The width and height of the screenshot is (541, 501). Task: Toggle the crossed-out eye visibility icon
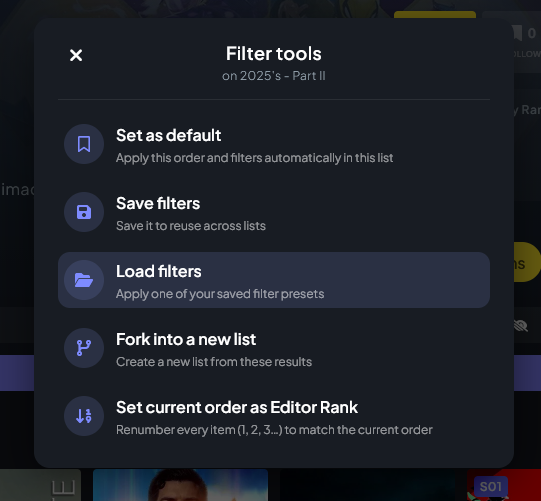521,325
